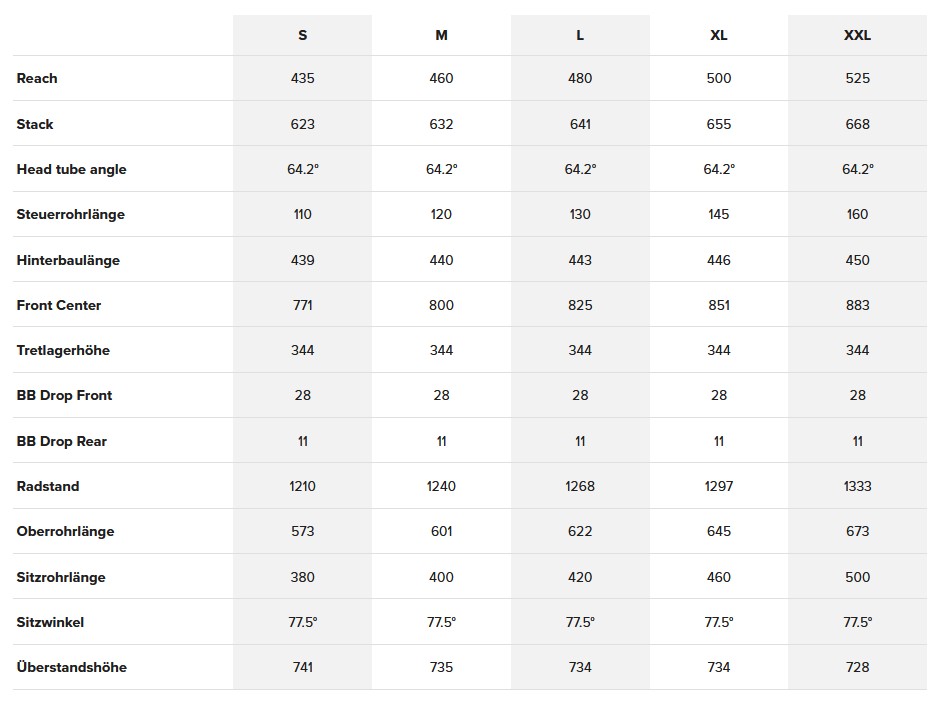Click the Oberrohrlänge row label
The image size is (941, 704).
65,531
